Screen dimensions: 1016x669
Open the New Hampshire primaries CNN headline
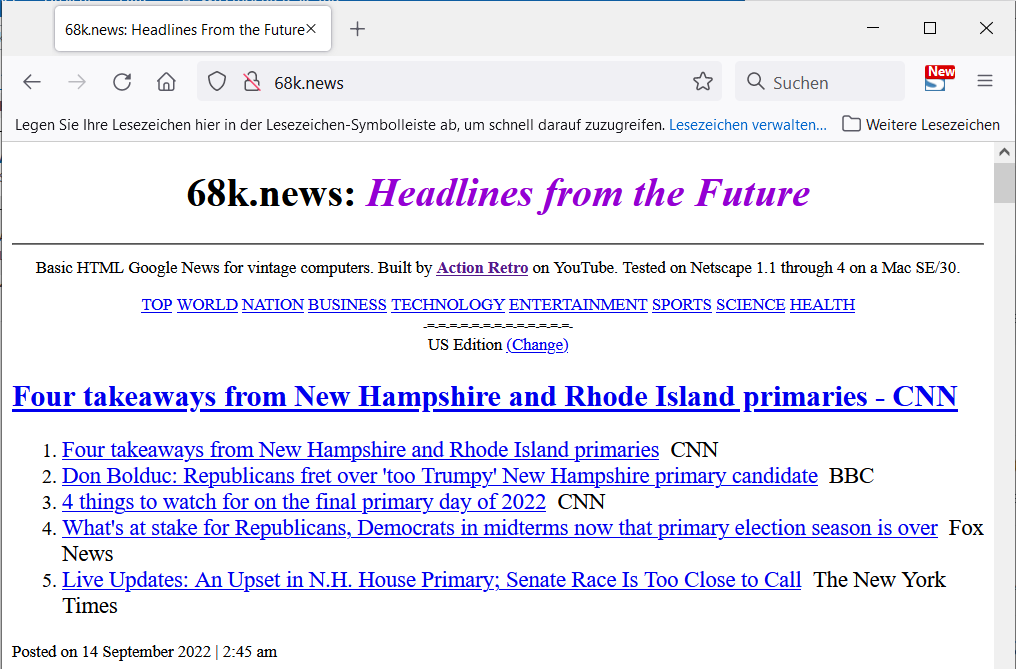coord(484,396)
